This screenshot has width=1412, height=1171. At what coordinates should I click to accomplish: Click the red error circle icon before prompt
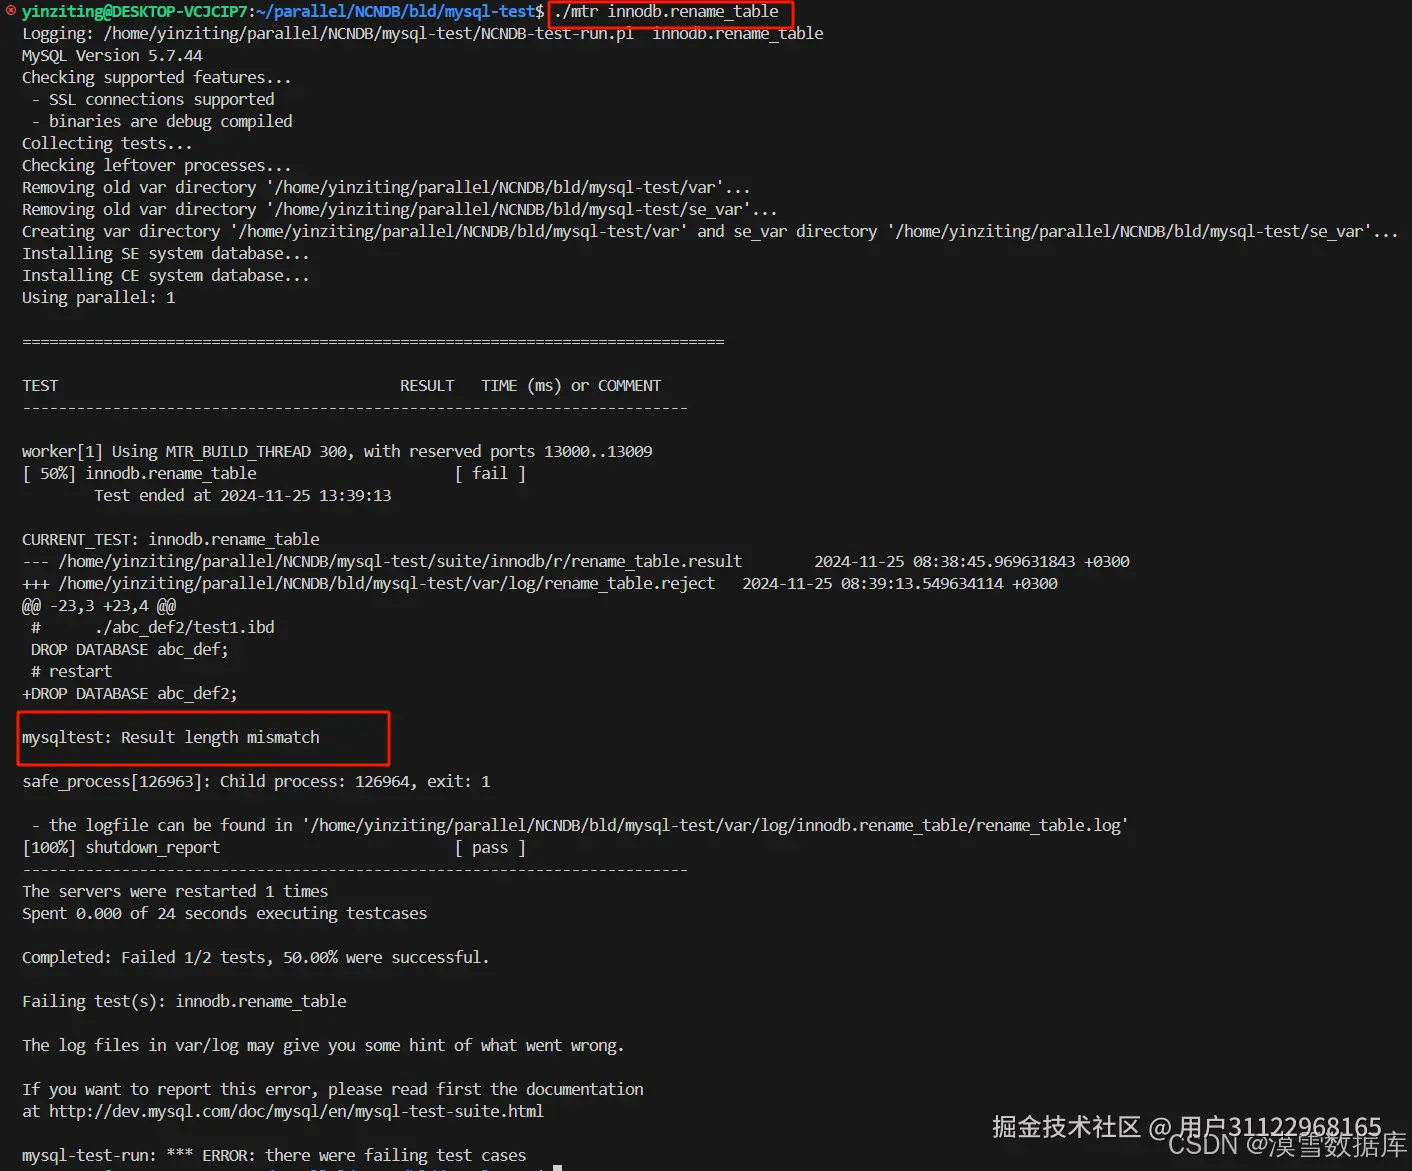click(x=11, y=11)
